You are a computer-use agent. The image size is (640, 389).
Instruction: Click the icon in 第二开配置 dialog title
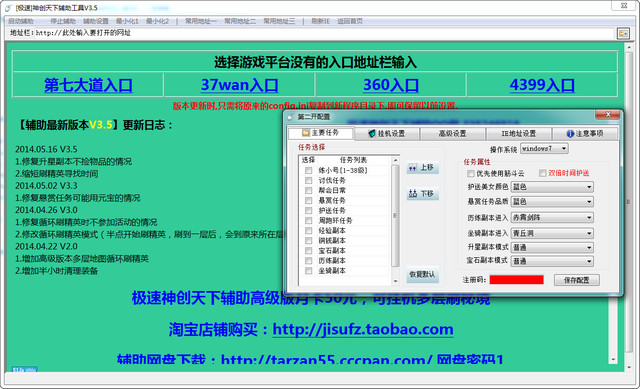(x=291, y=117)
